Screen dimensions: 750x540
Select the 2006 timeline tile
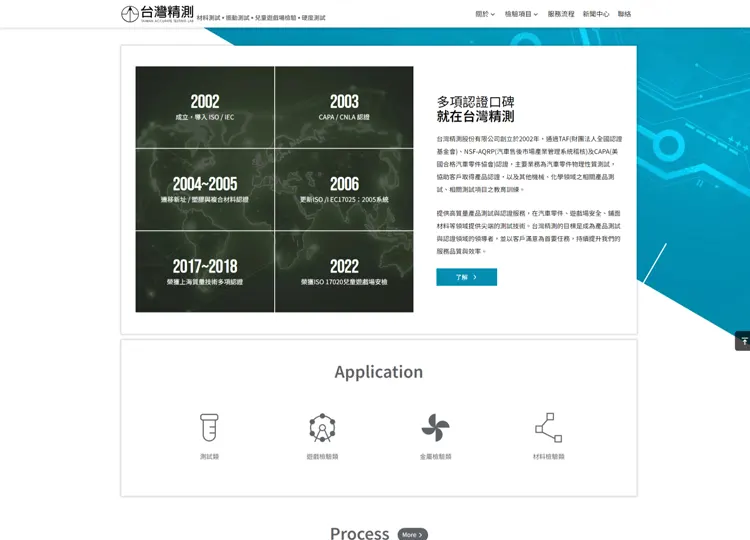[344, 189]
